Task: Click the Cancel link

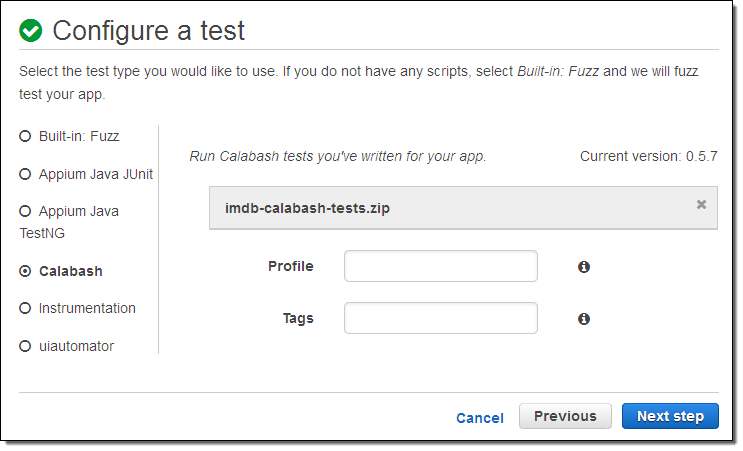Action: click(480, 418)
